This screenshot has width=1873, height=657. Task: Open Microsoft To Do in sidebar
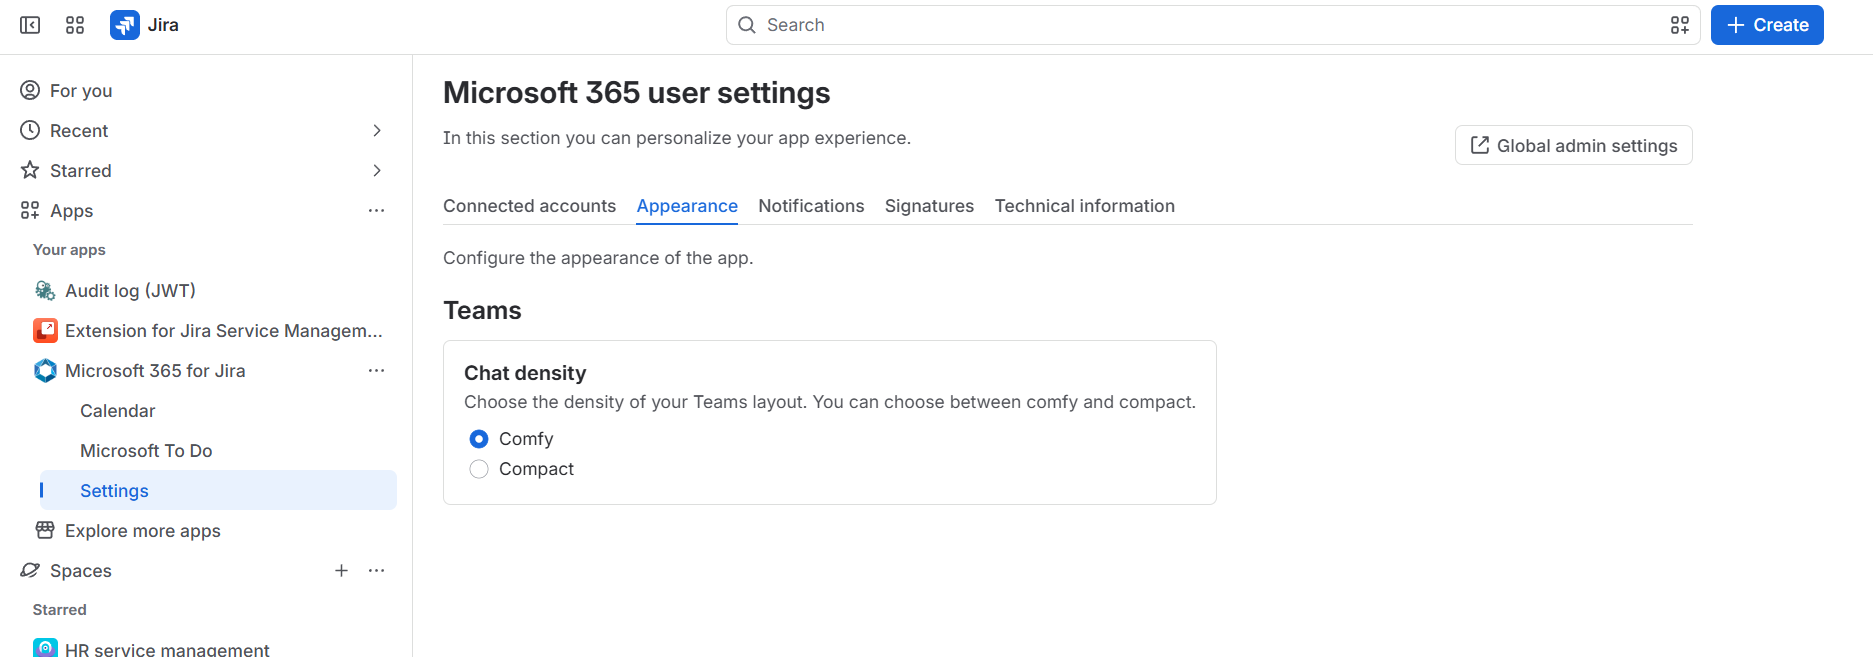coord(146,451)
